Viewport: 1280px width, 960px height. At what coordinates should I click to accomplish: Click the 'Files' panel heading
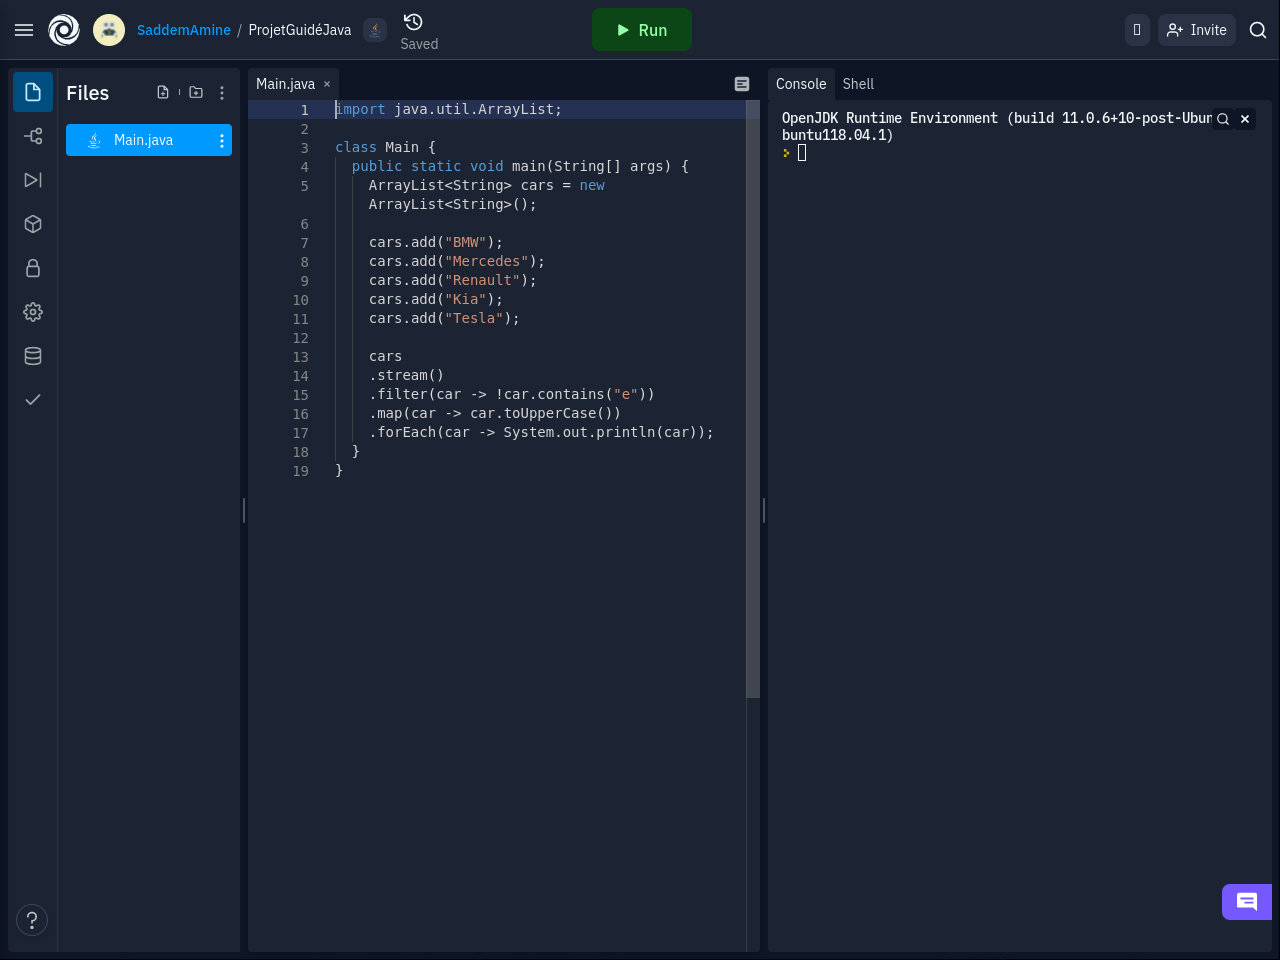pyautogui.click(x=88, y=93)
